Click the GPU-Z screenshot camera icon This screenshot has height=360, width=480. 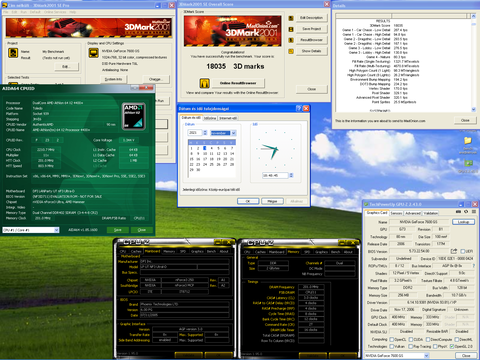click(x=458, y=212)
